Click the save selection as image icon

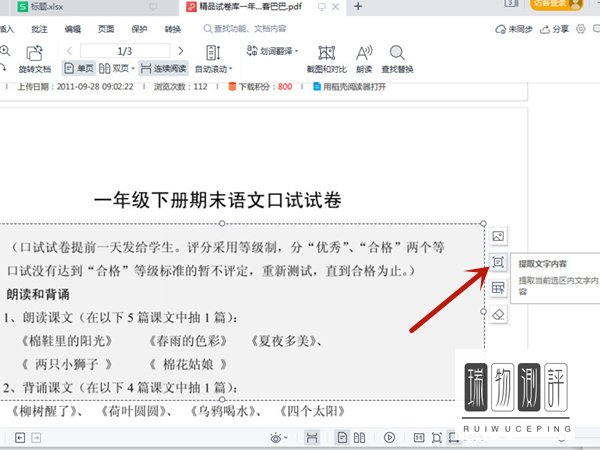[x=498, y=236]
